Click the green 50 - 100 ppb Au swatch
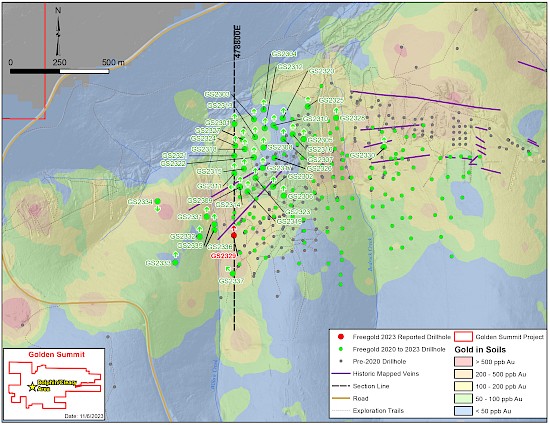Viewport: 550px width, 425px height. [463, 398]
